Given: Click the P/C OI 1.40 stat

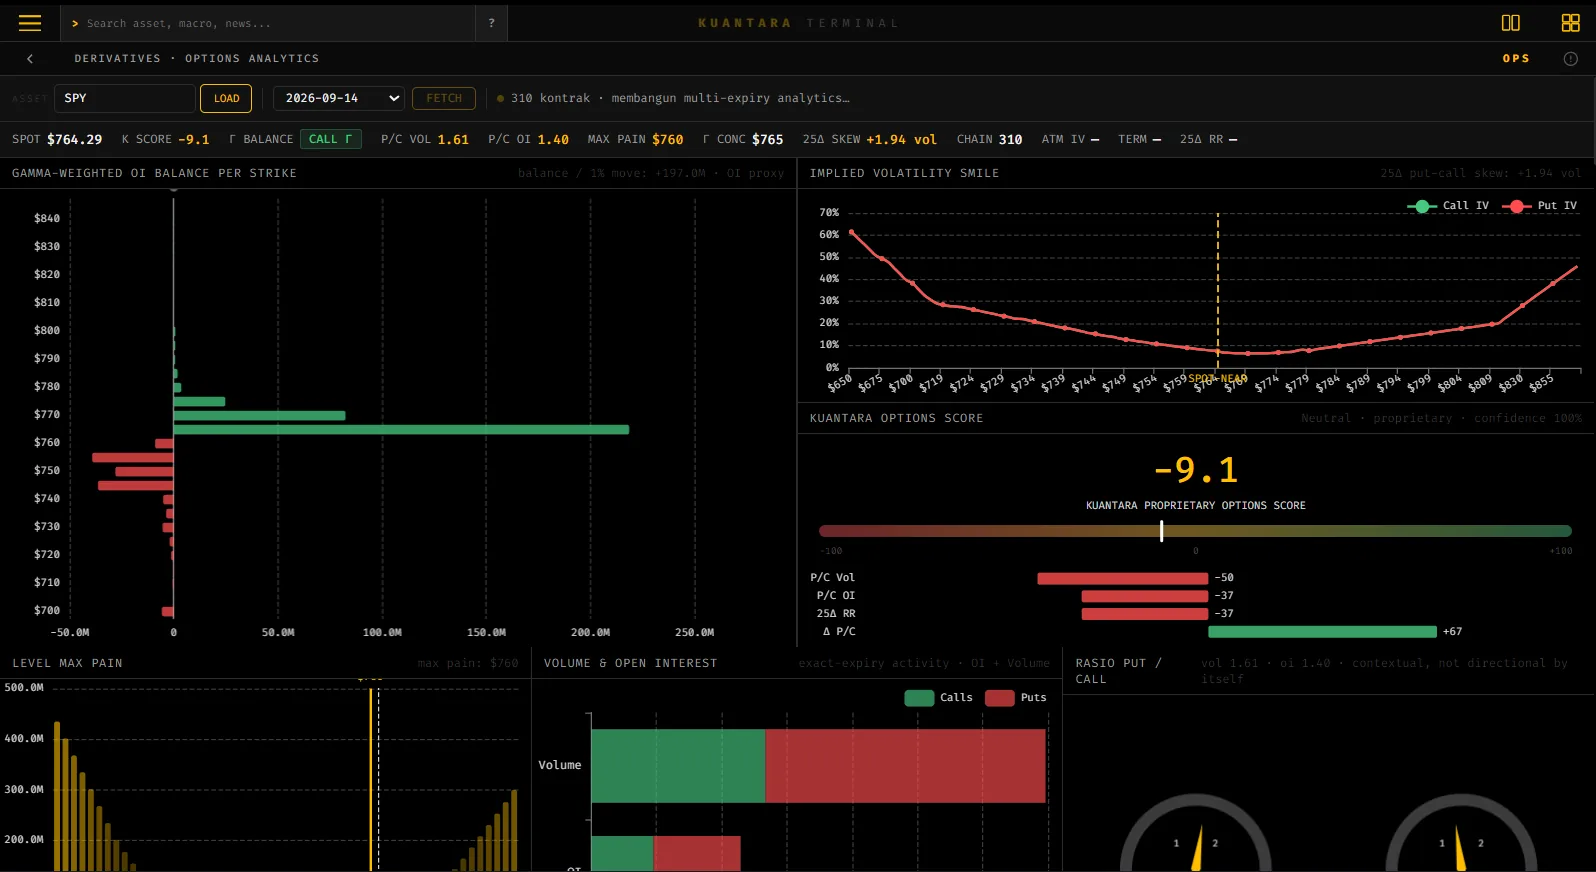Looking at the screenshot, I should pyautogui.click(x=528, y=139).
